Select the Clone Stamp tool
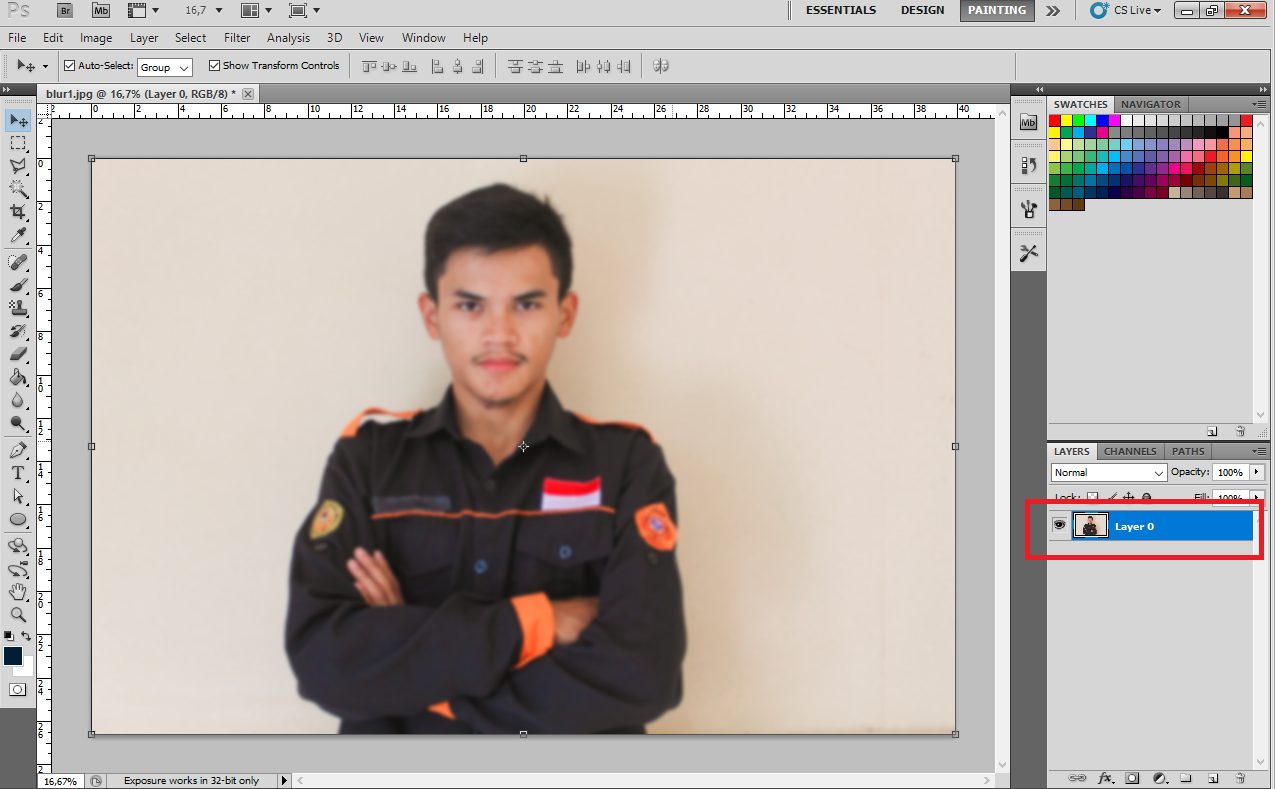The height and width of the screenshot is (789, 1275). click(x=18, y=308)
